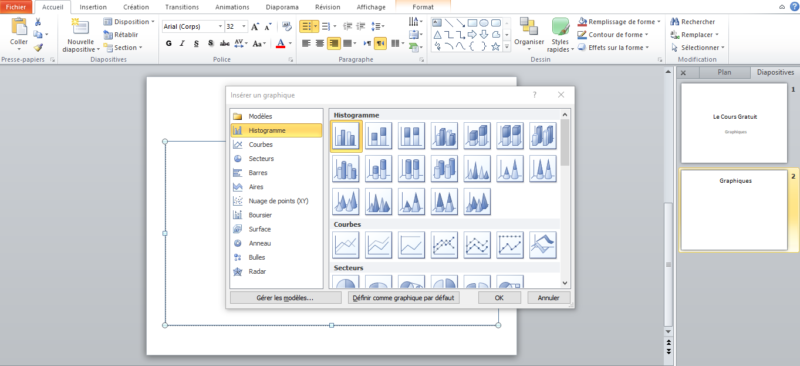Click the Nouvelle diapositive icon
800x366 pixels.
pyautogui.click(x=80, y=27)
